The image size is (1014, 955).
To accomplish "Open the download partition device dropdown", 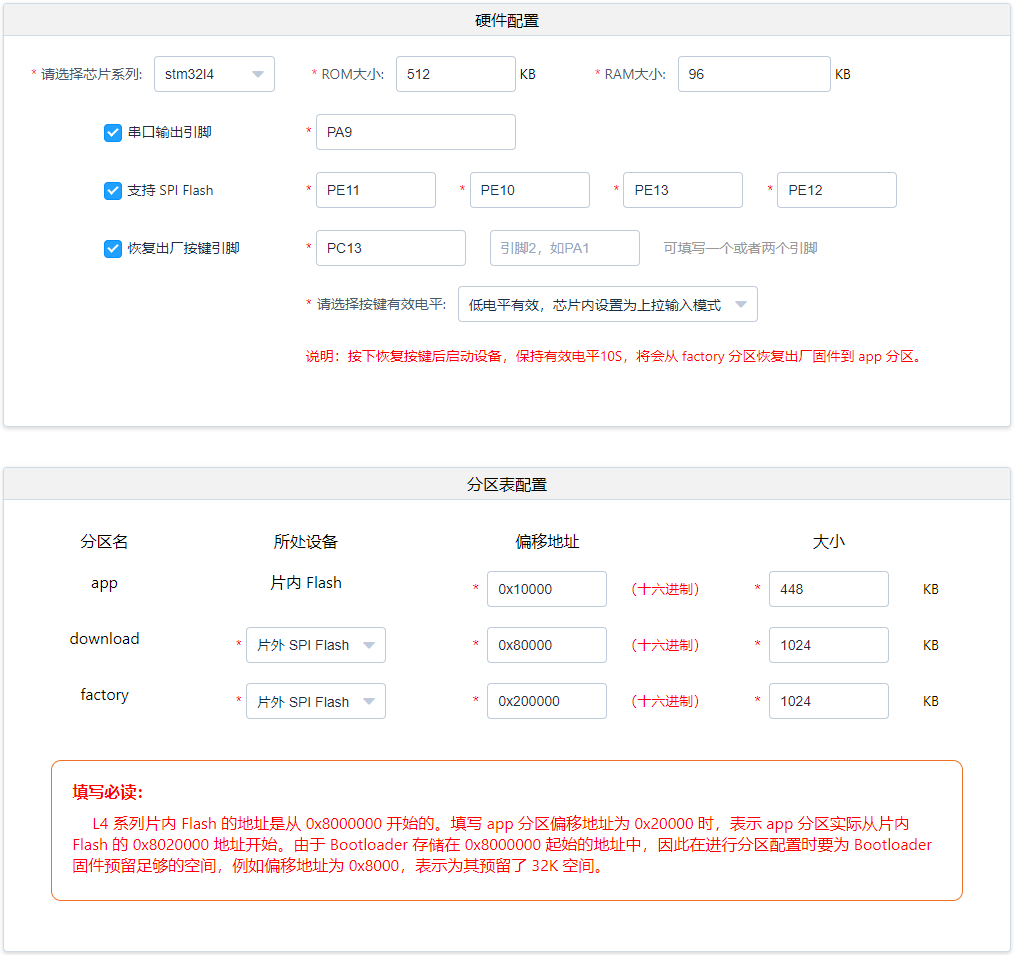I will pos(315,645).
